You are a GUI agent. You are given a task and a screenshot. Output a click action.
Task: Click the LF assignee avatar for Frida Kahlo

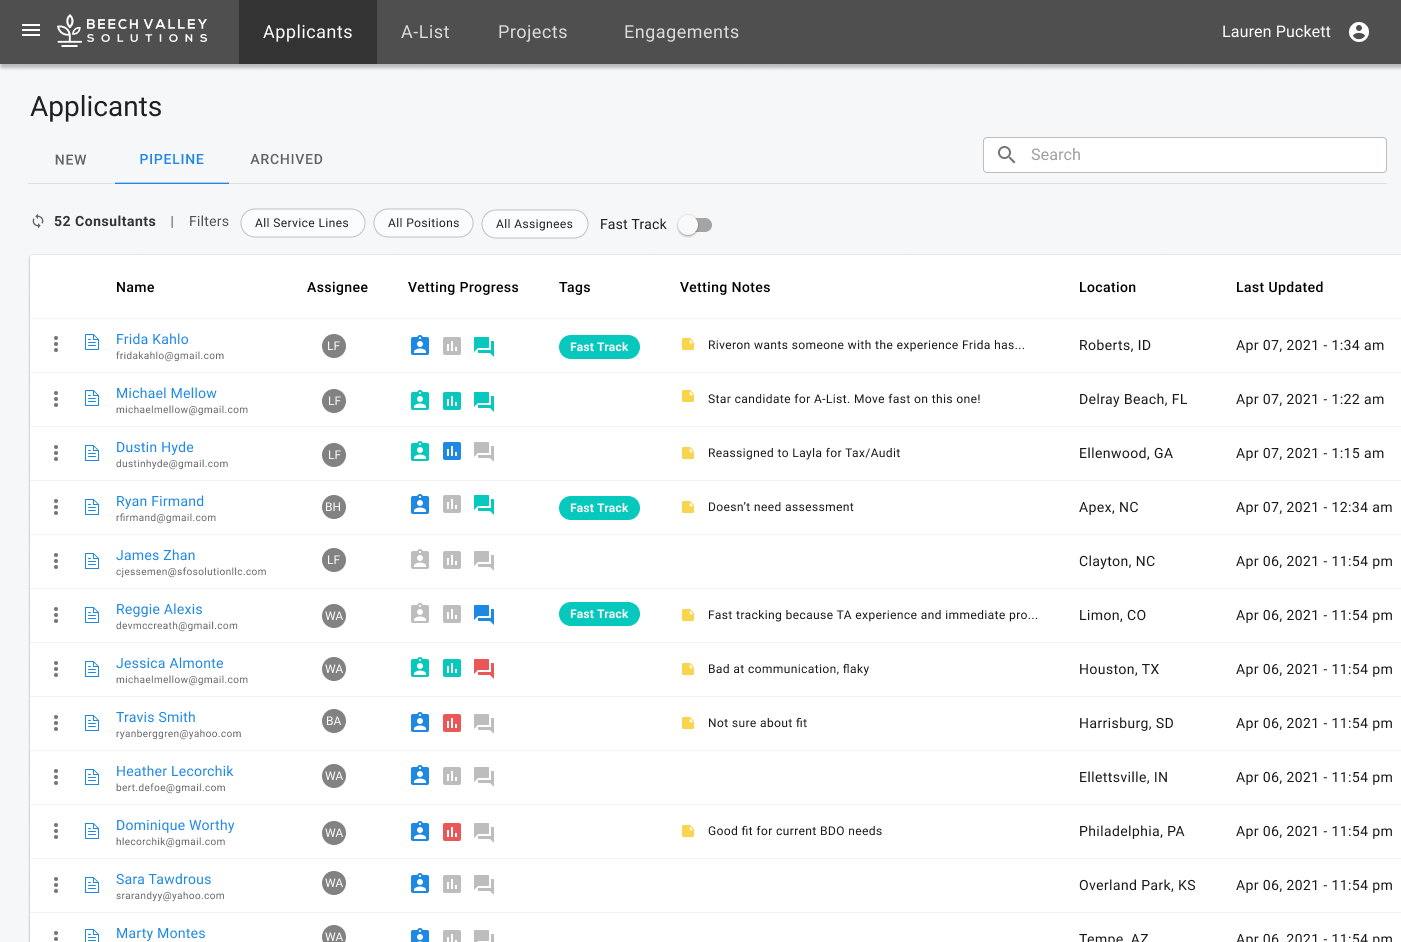333,345
